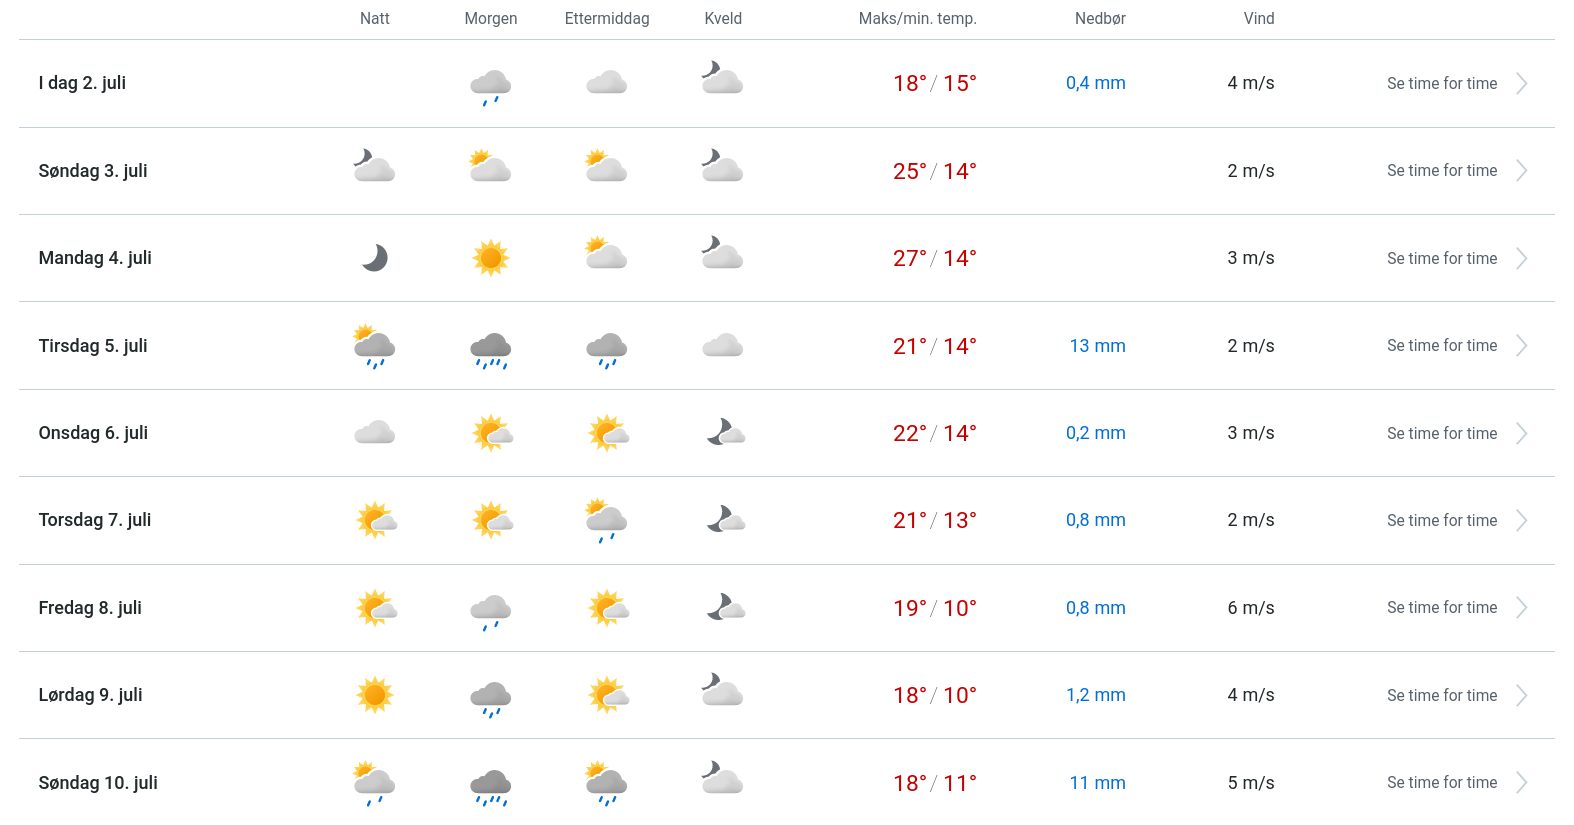This screenshot has width=1574, height=825.
Task: Click today's morning rain cloud icon
Action: [491, 86]
